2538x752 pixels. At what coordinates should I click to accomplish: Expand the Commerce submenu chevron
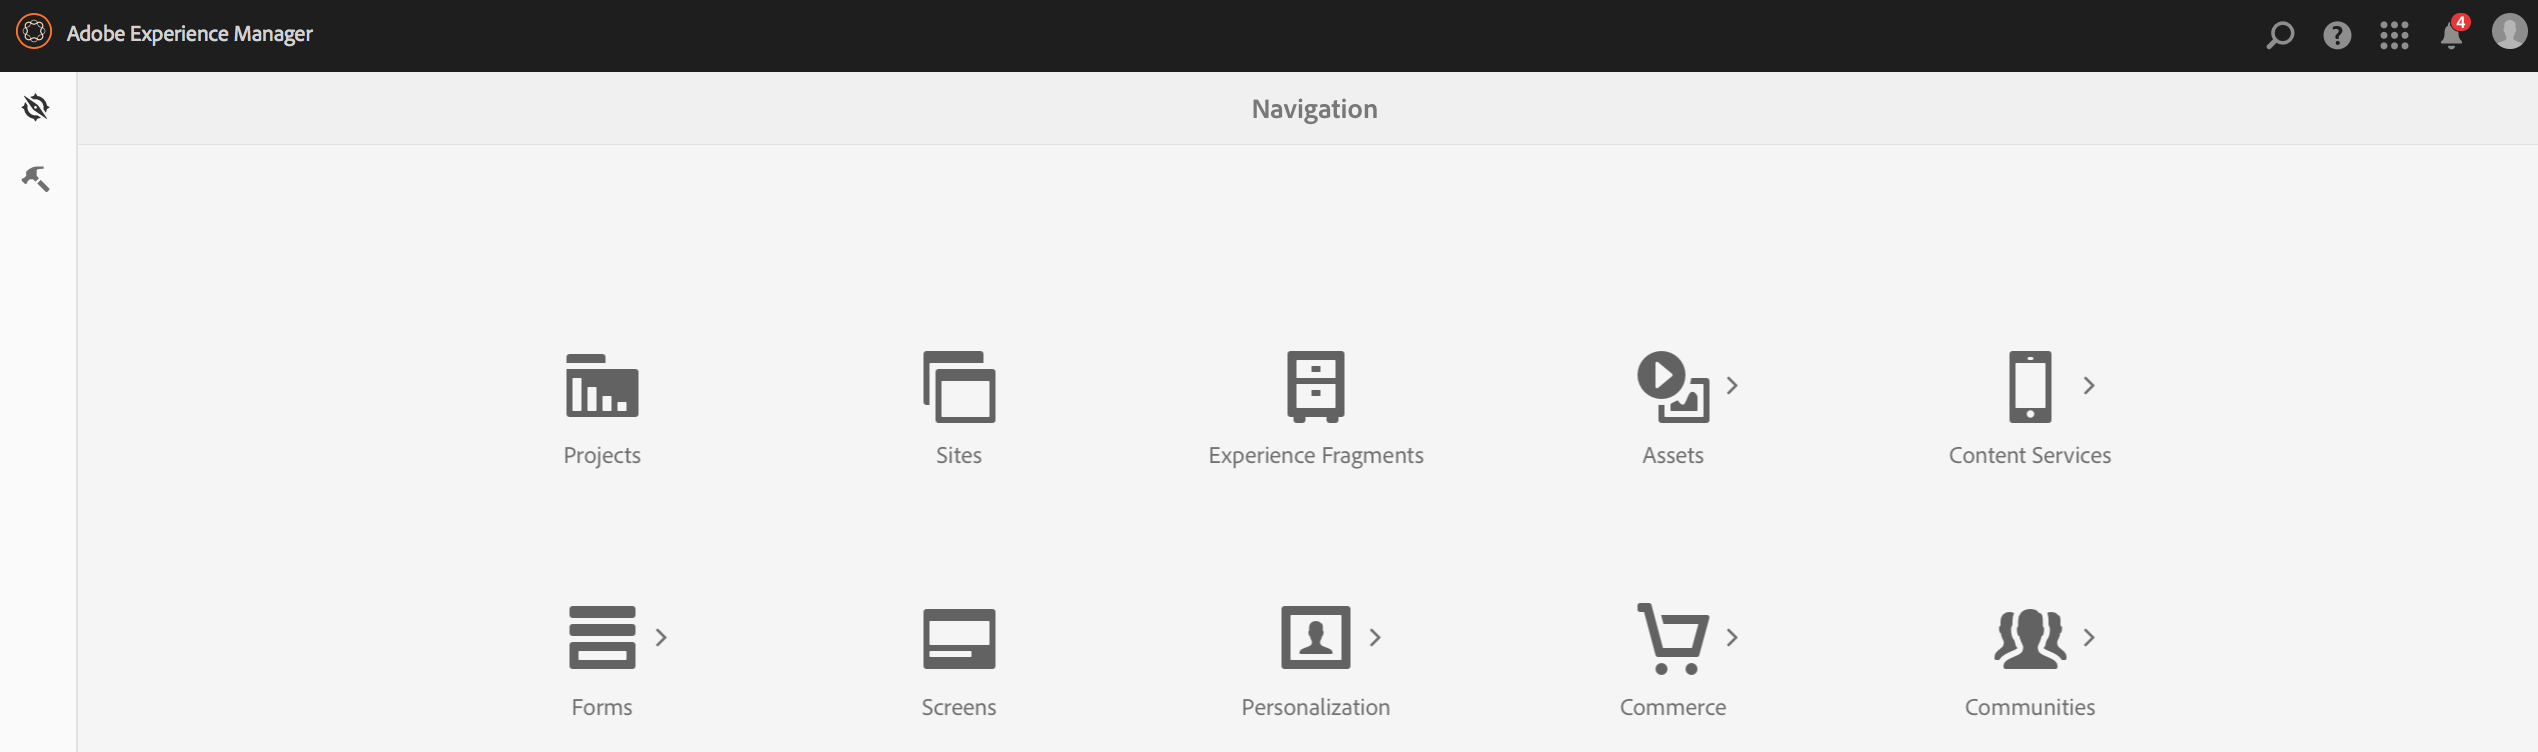pyautogui.click(x=1732, y=637)
